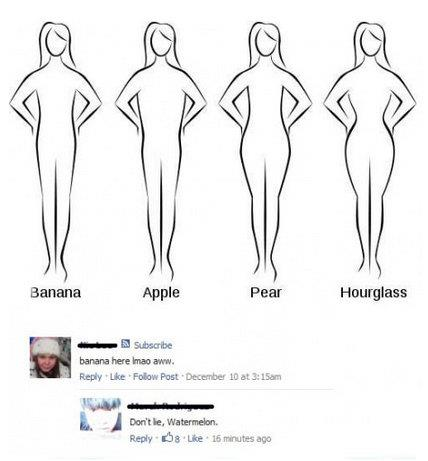Reply to the 'banana here lmao' comment
Viewport: 428px width, 461px height.
90,377
